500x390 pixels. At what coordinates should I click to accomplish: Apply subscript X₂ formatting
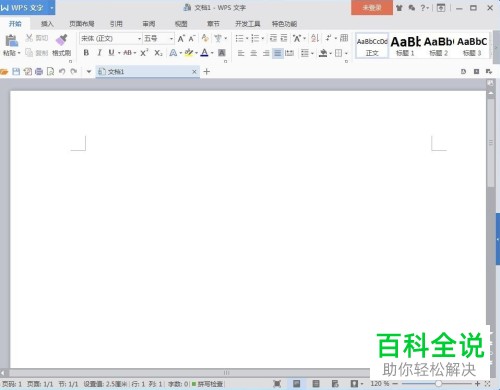[158, 53]
